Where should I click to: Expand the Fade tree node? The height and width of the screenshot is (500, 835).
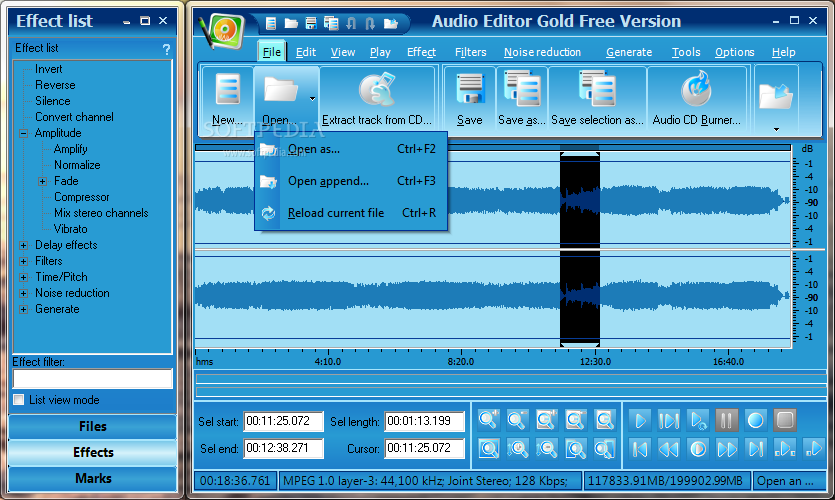[x=43, y=182]
